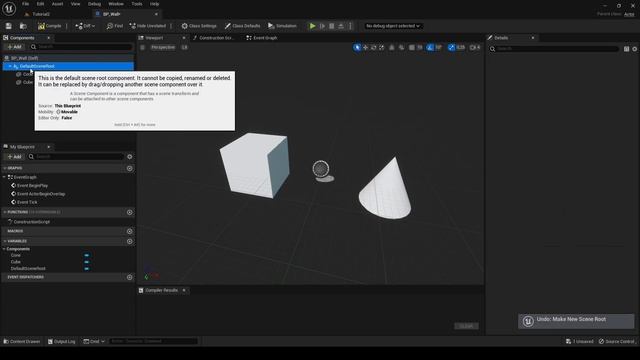Open the Asset menu
The height and width of the screenshot is (360, 640).
click(57, 4)
